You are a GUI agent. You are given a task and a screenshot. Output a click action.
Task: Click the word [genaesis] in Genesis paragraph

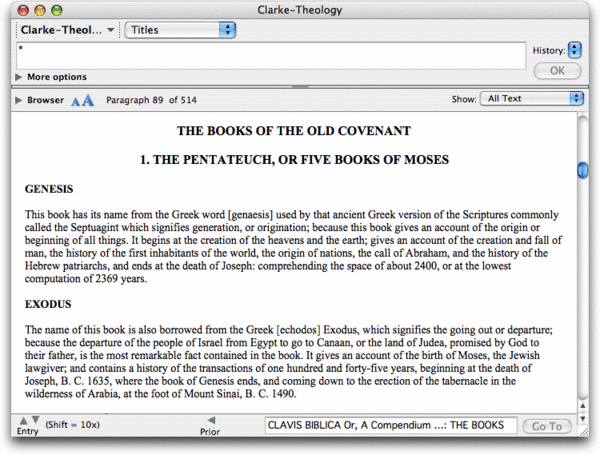(250, 215)
